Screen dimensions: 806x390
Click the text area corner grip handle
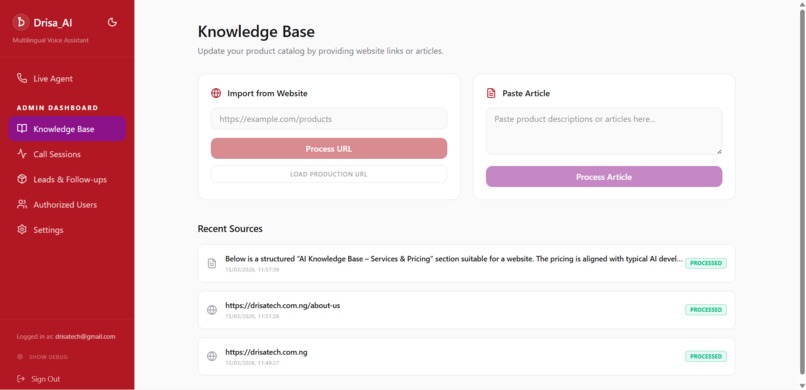click(719, 151)
